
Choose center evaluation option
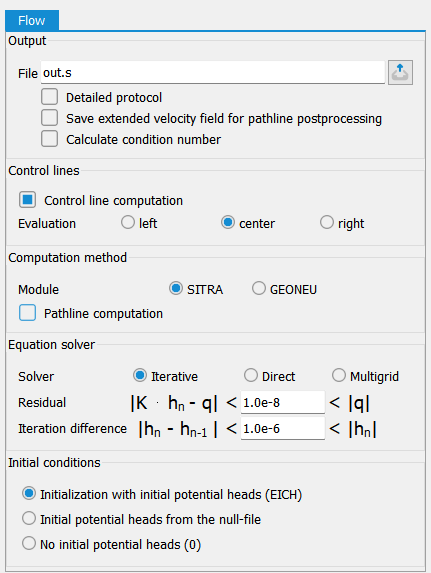228,223
